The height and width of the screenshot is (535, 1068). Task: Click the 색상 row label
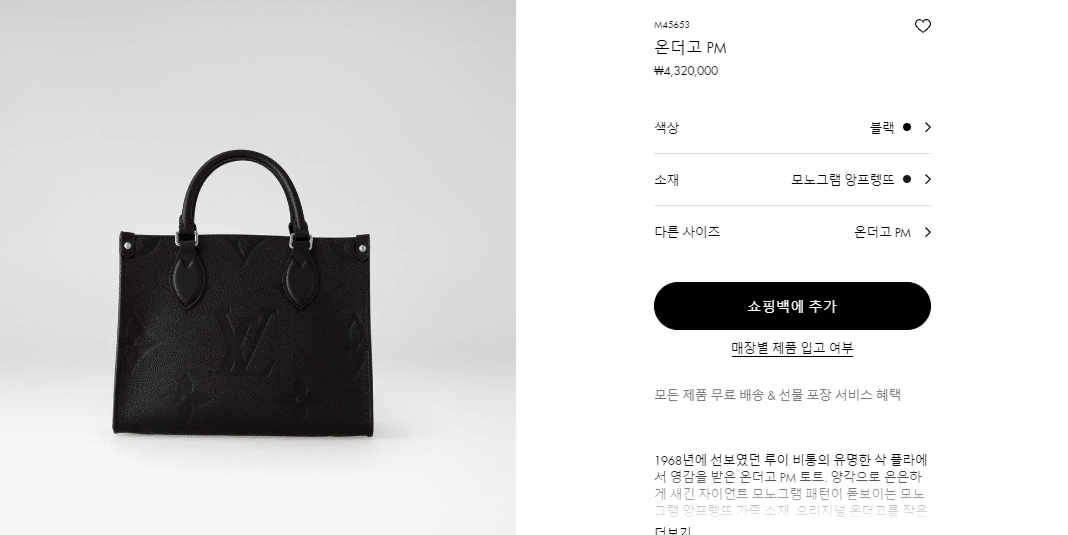point(666,127)
